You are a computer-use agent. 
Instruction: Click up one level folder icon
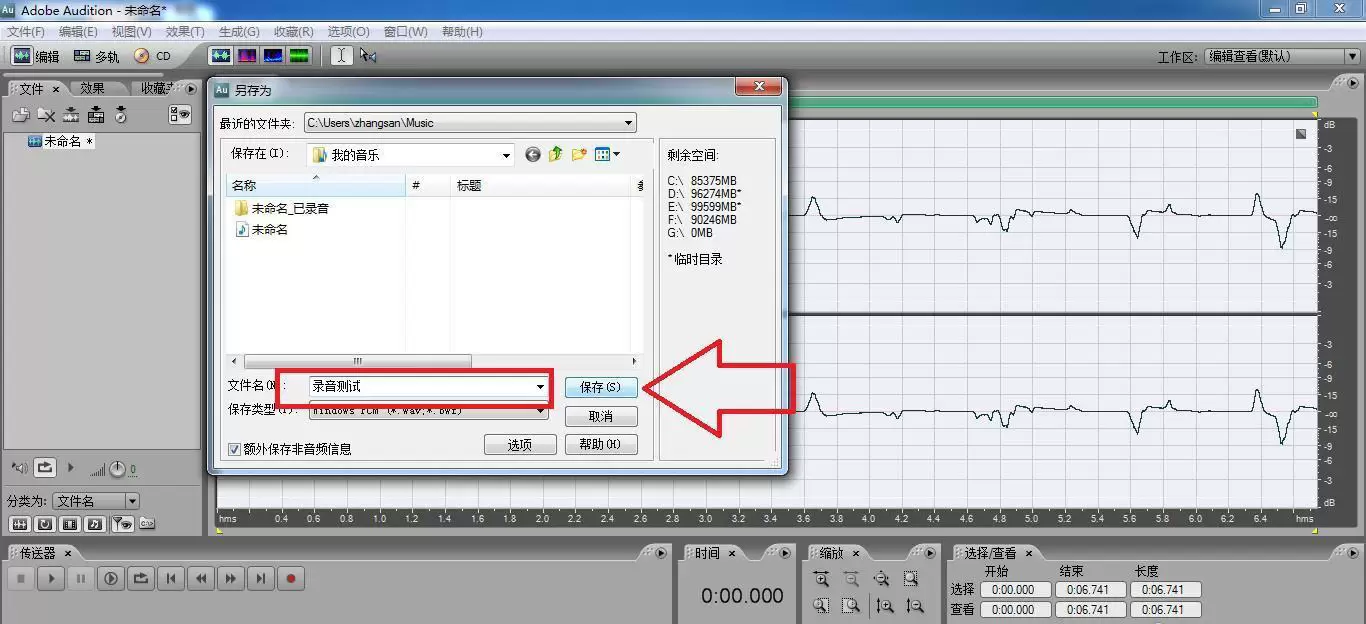pos(556,154)
